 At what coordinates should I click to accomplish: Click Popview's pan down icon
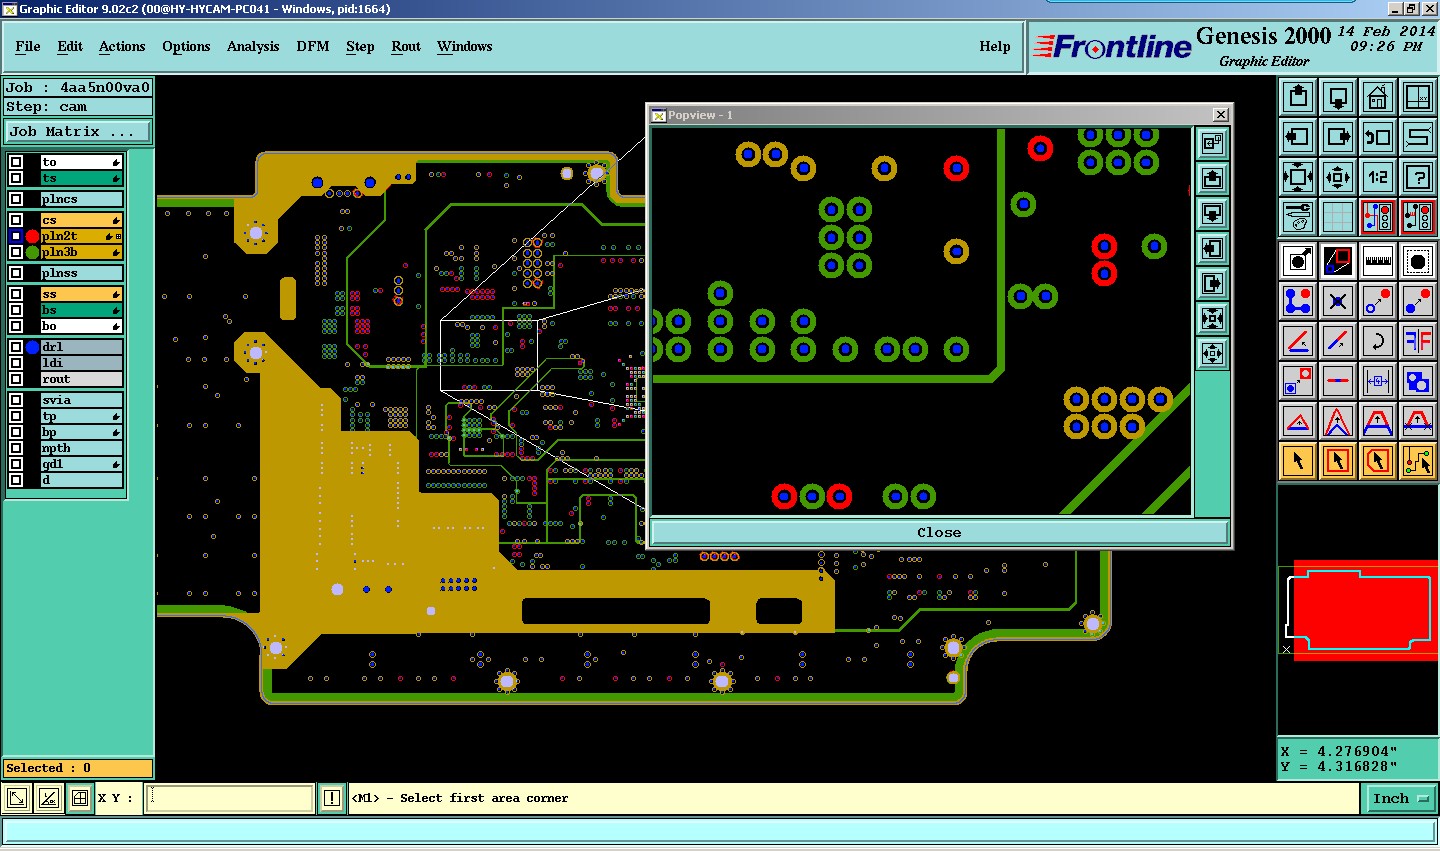(1212, 214)
